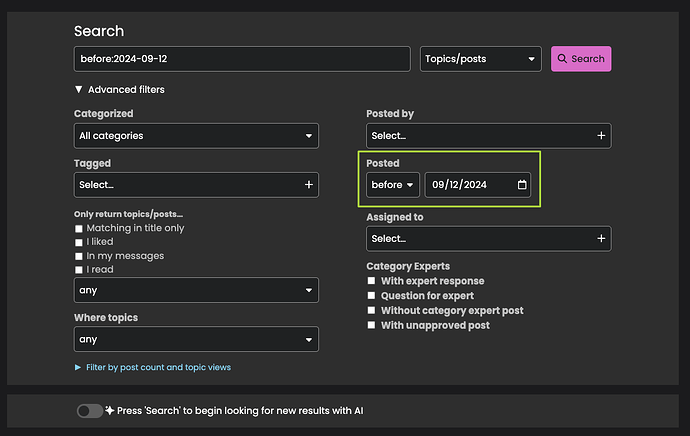Viewport: 690px width, 436px height.
Task: Open the Tagged select box
Action: point(196,185)
